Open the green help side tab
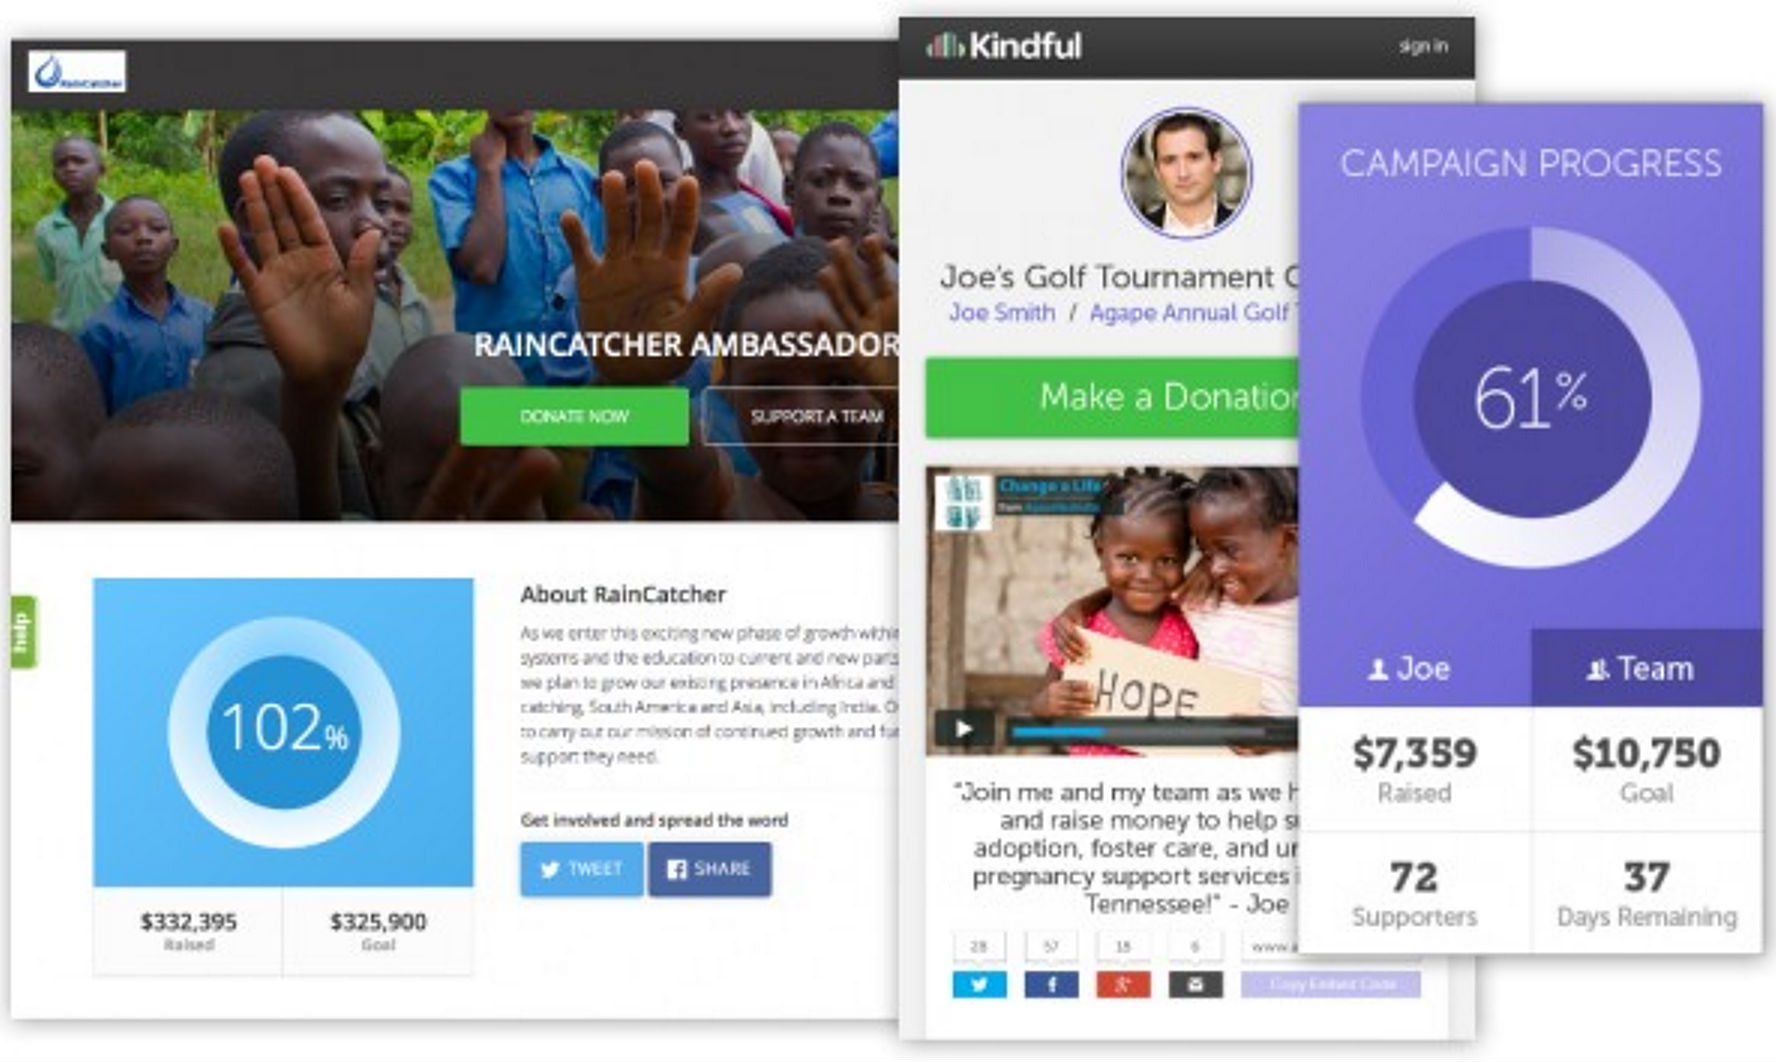1776x1062 pixels. pos(22,632)
